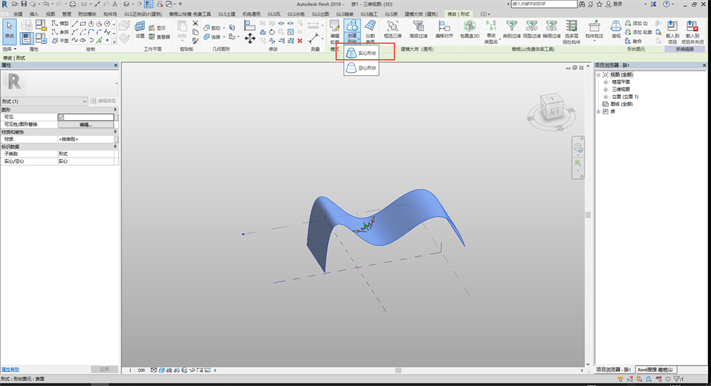Screen dimensions: 711x386
Task: Open the 视图 ribbon tab
Action: [50, 14]
